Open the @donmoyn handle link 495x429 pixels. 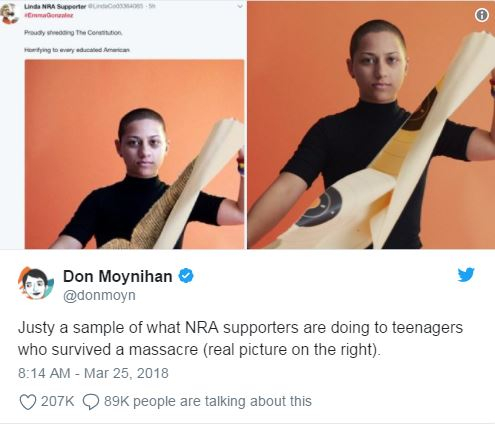99,295
